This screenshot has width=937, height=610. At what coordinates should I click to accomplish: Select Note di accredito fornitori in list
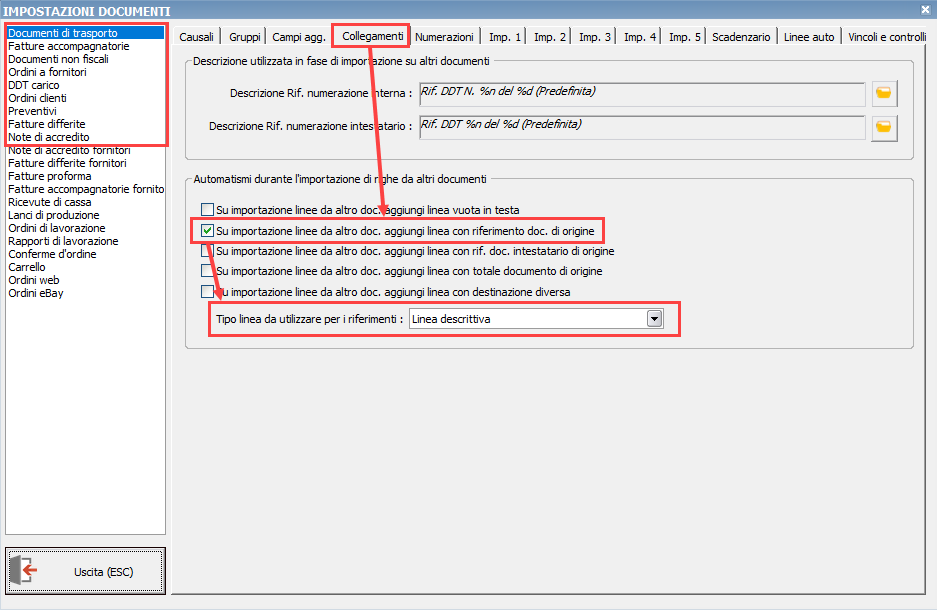pyautogui.click(x=85, y=151)
